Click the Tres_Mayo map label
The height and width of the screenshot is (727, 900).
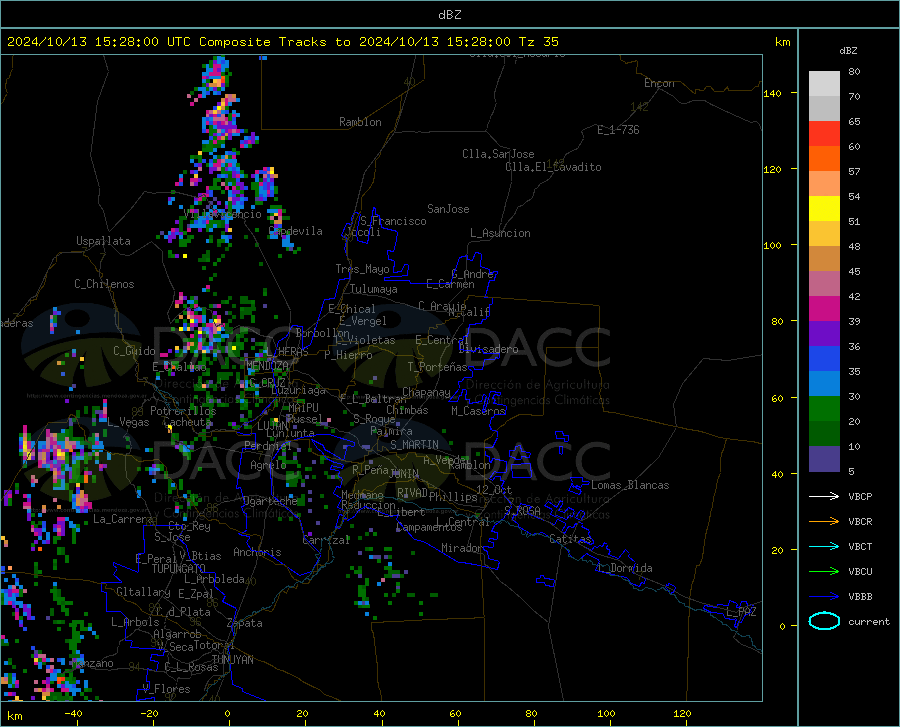tap(362, 269)
